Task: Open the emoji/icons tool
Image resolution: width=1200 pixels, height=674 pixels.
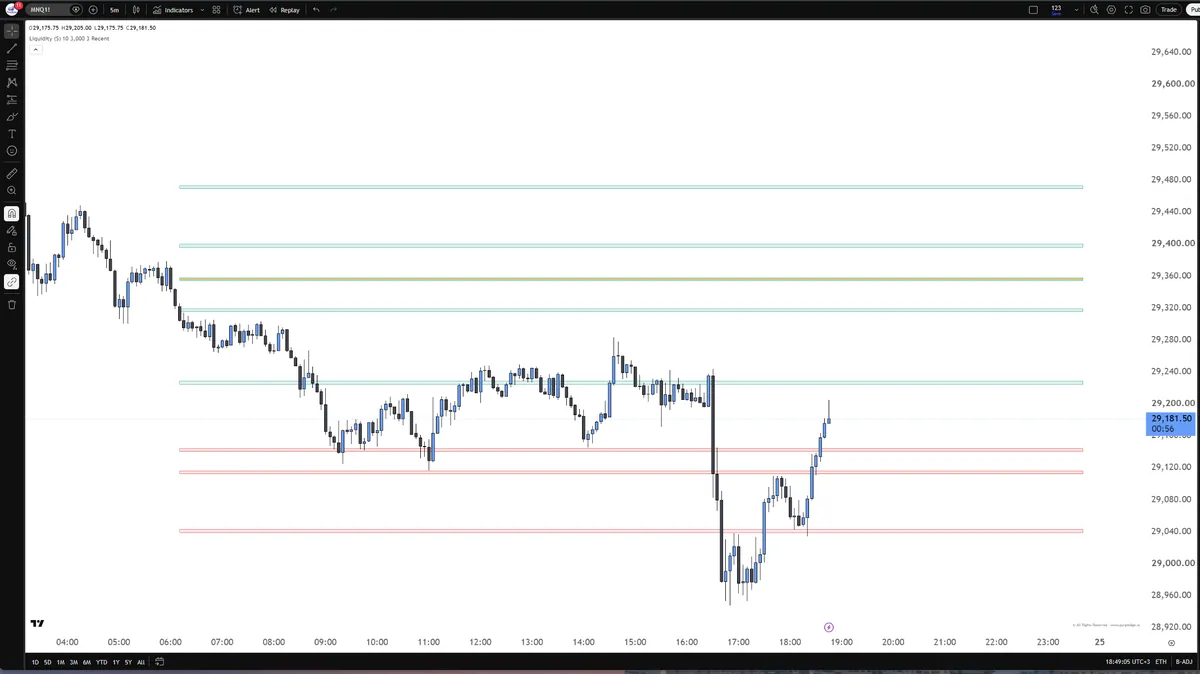Action: pyautogui.click(x=12, y=150)
